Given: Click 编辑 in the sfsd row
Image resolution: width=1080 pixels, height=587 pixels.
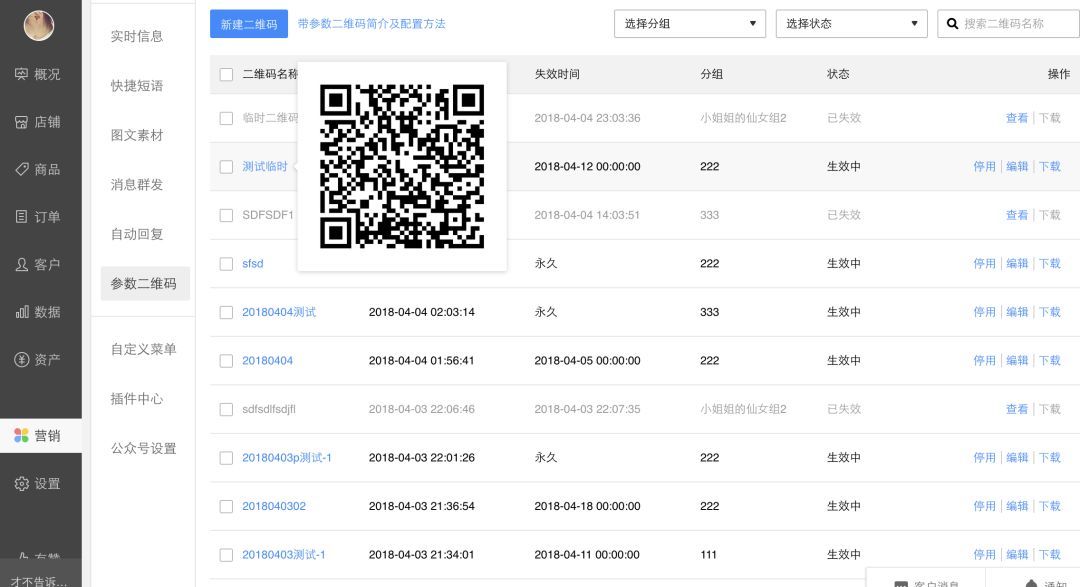Looking at the screenshot, I should 1017,264.
